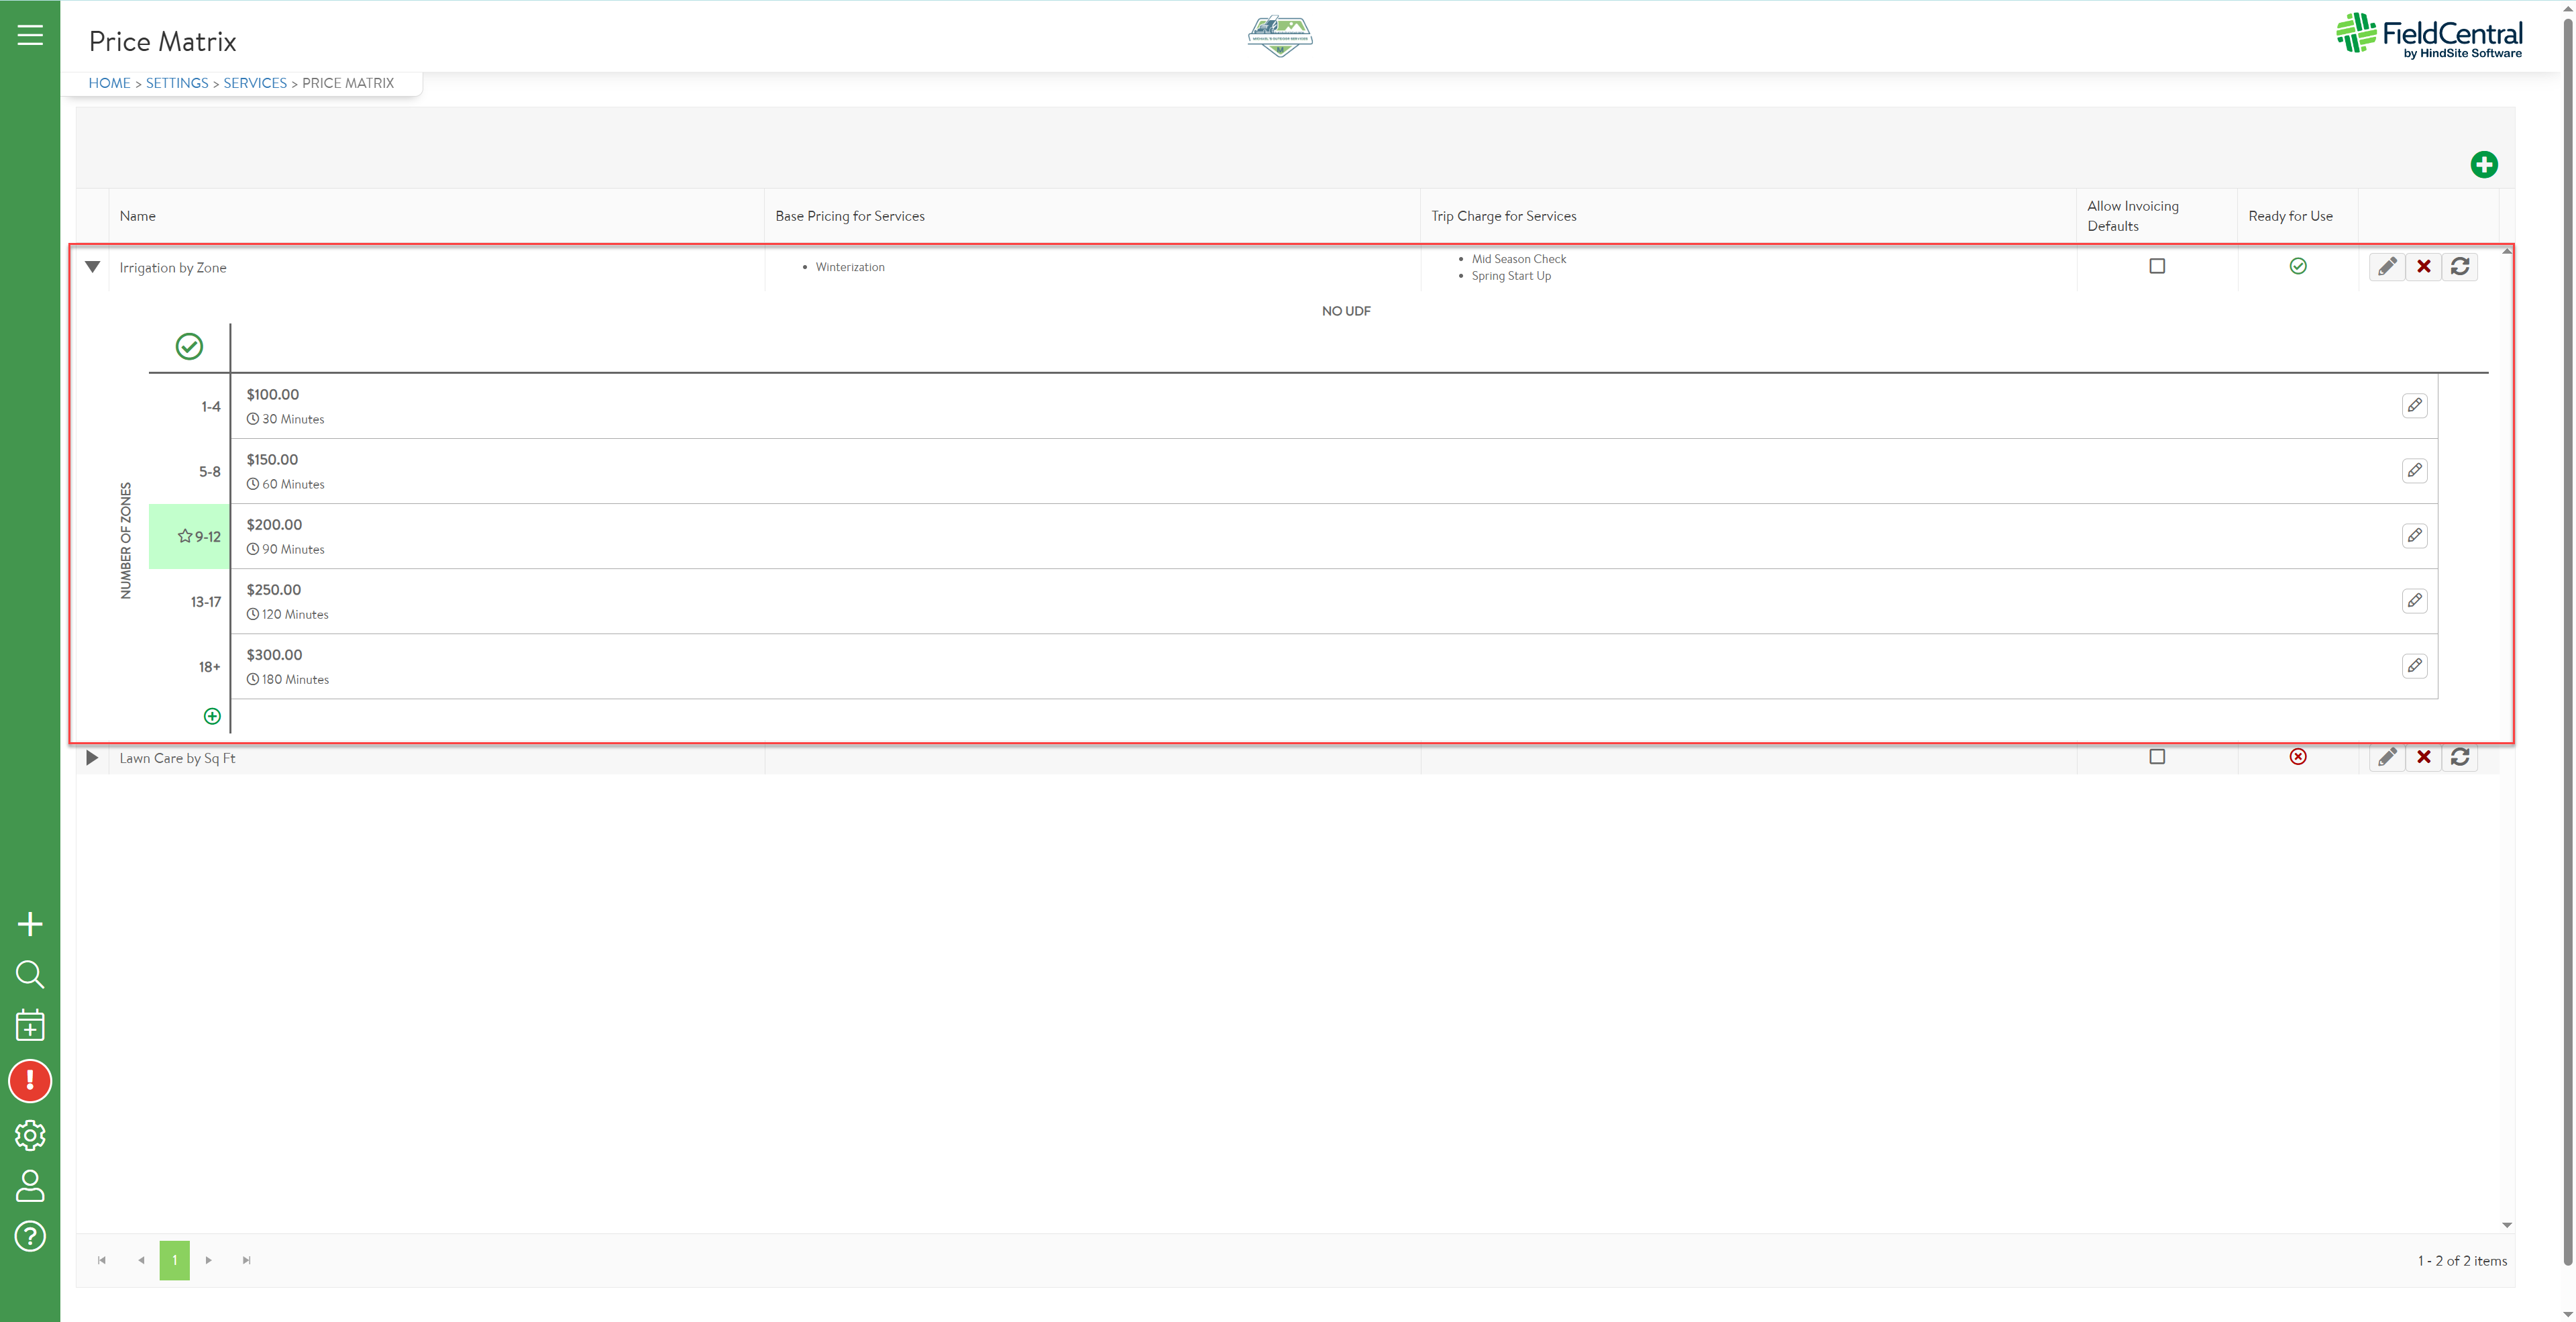Screen dimensions: 2576x1322
Task: Toggle Allow Invoicing Defaults for Lawn Care
Action: [x=2157, y=757]
